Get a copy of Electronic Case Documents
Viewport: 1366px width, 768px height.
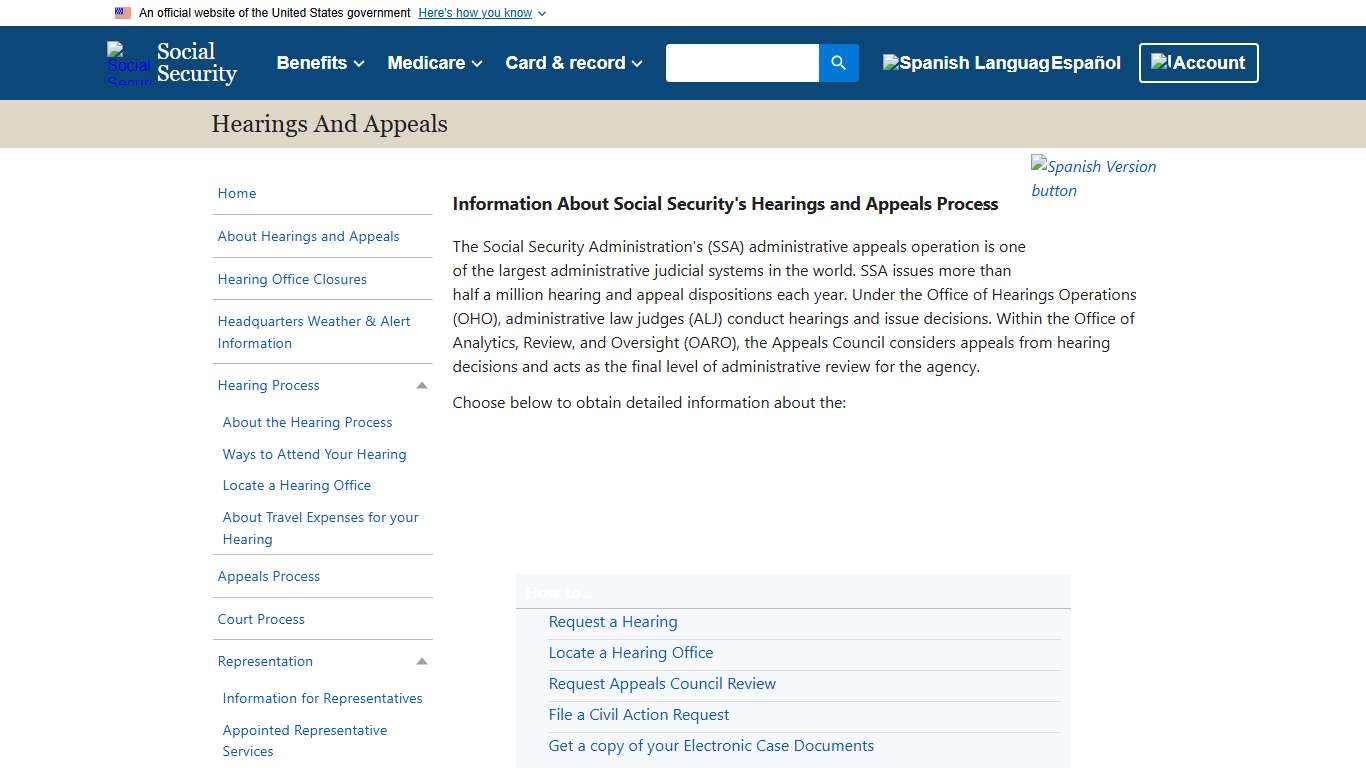pyautogui.click(x=710, y=745)
